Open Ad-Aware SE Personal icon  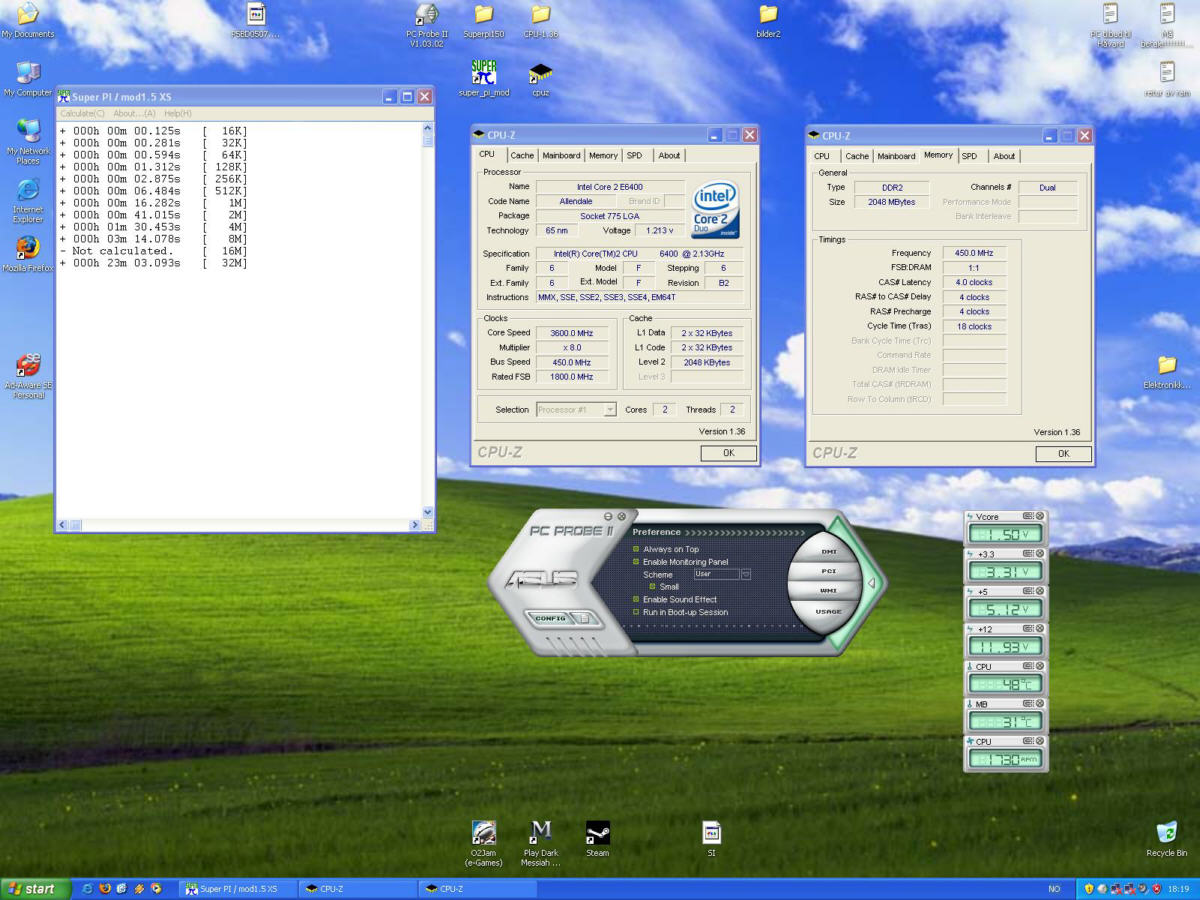(28, 376)
